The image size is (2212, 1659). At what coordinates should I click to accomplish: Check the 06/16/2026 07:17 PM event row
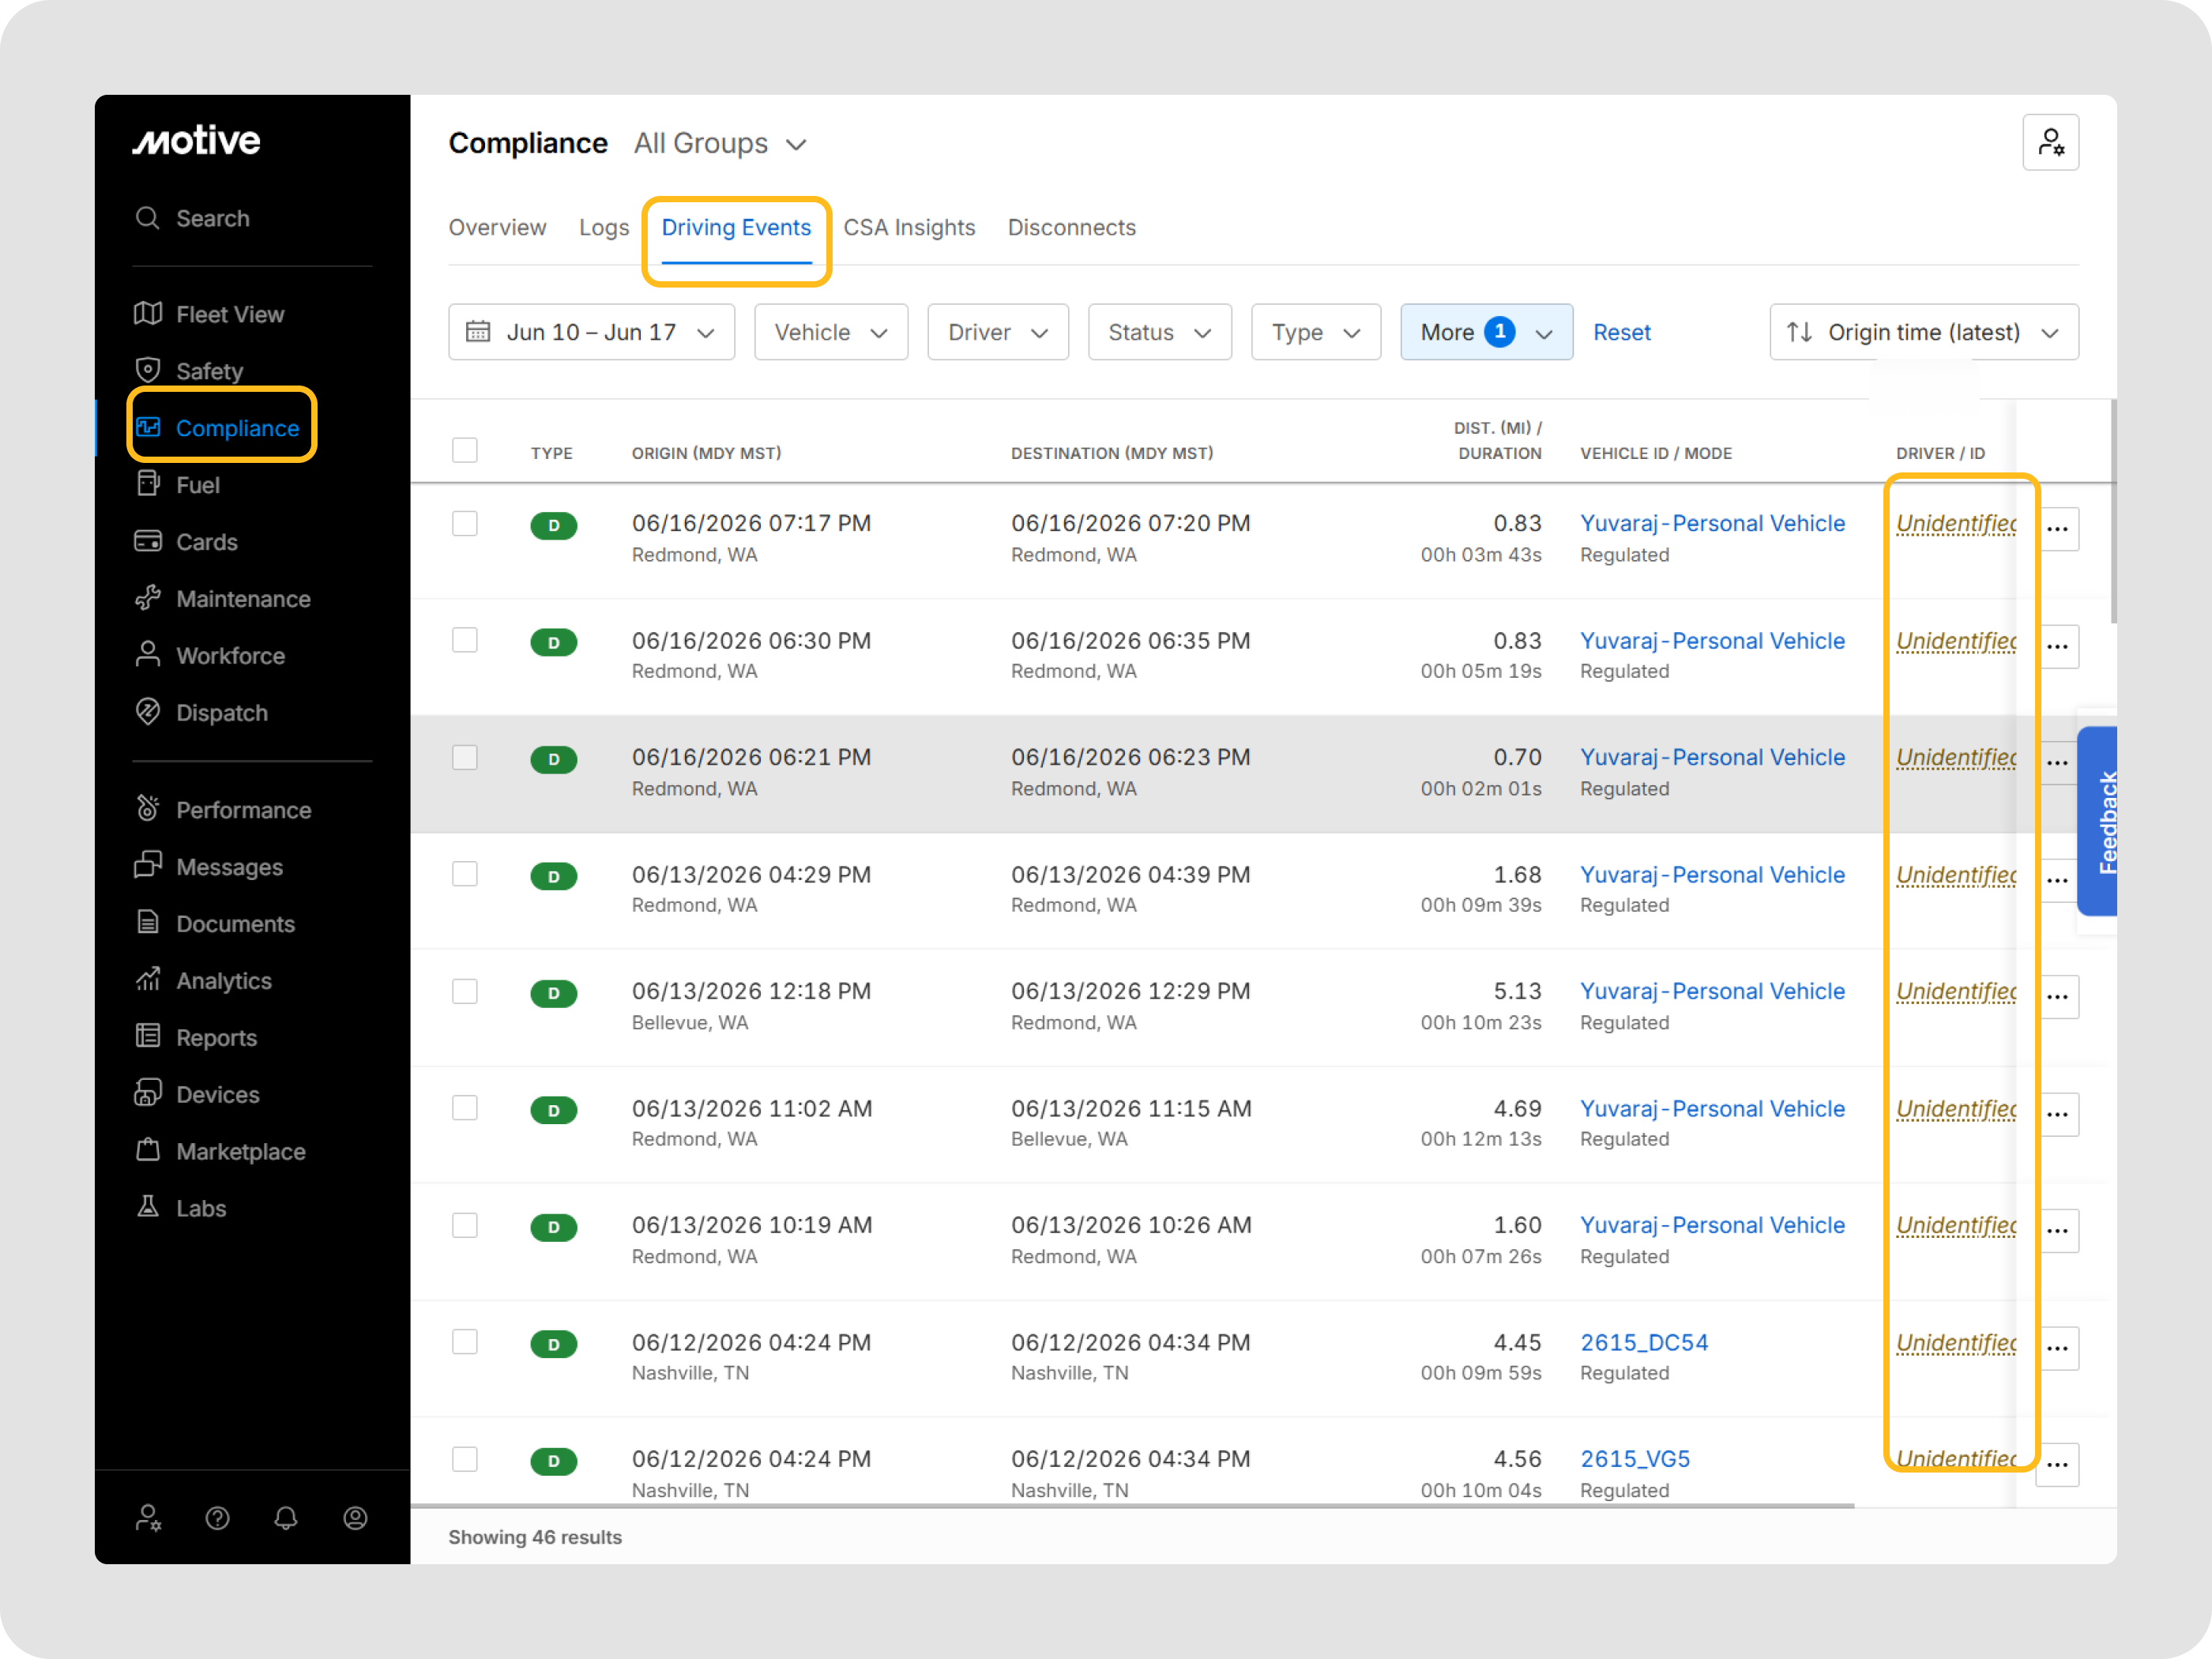point(465,523)
